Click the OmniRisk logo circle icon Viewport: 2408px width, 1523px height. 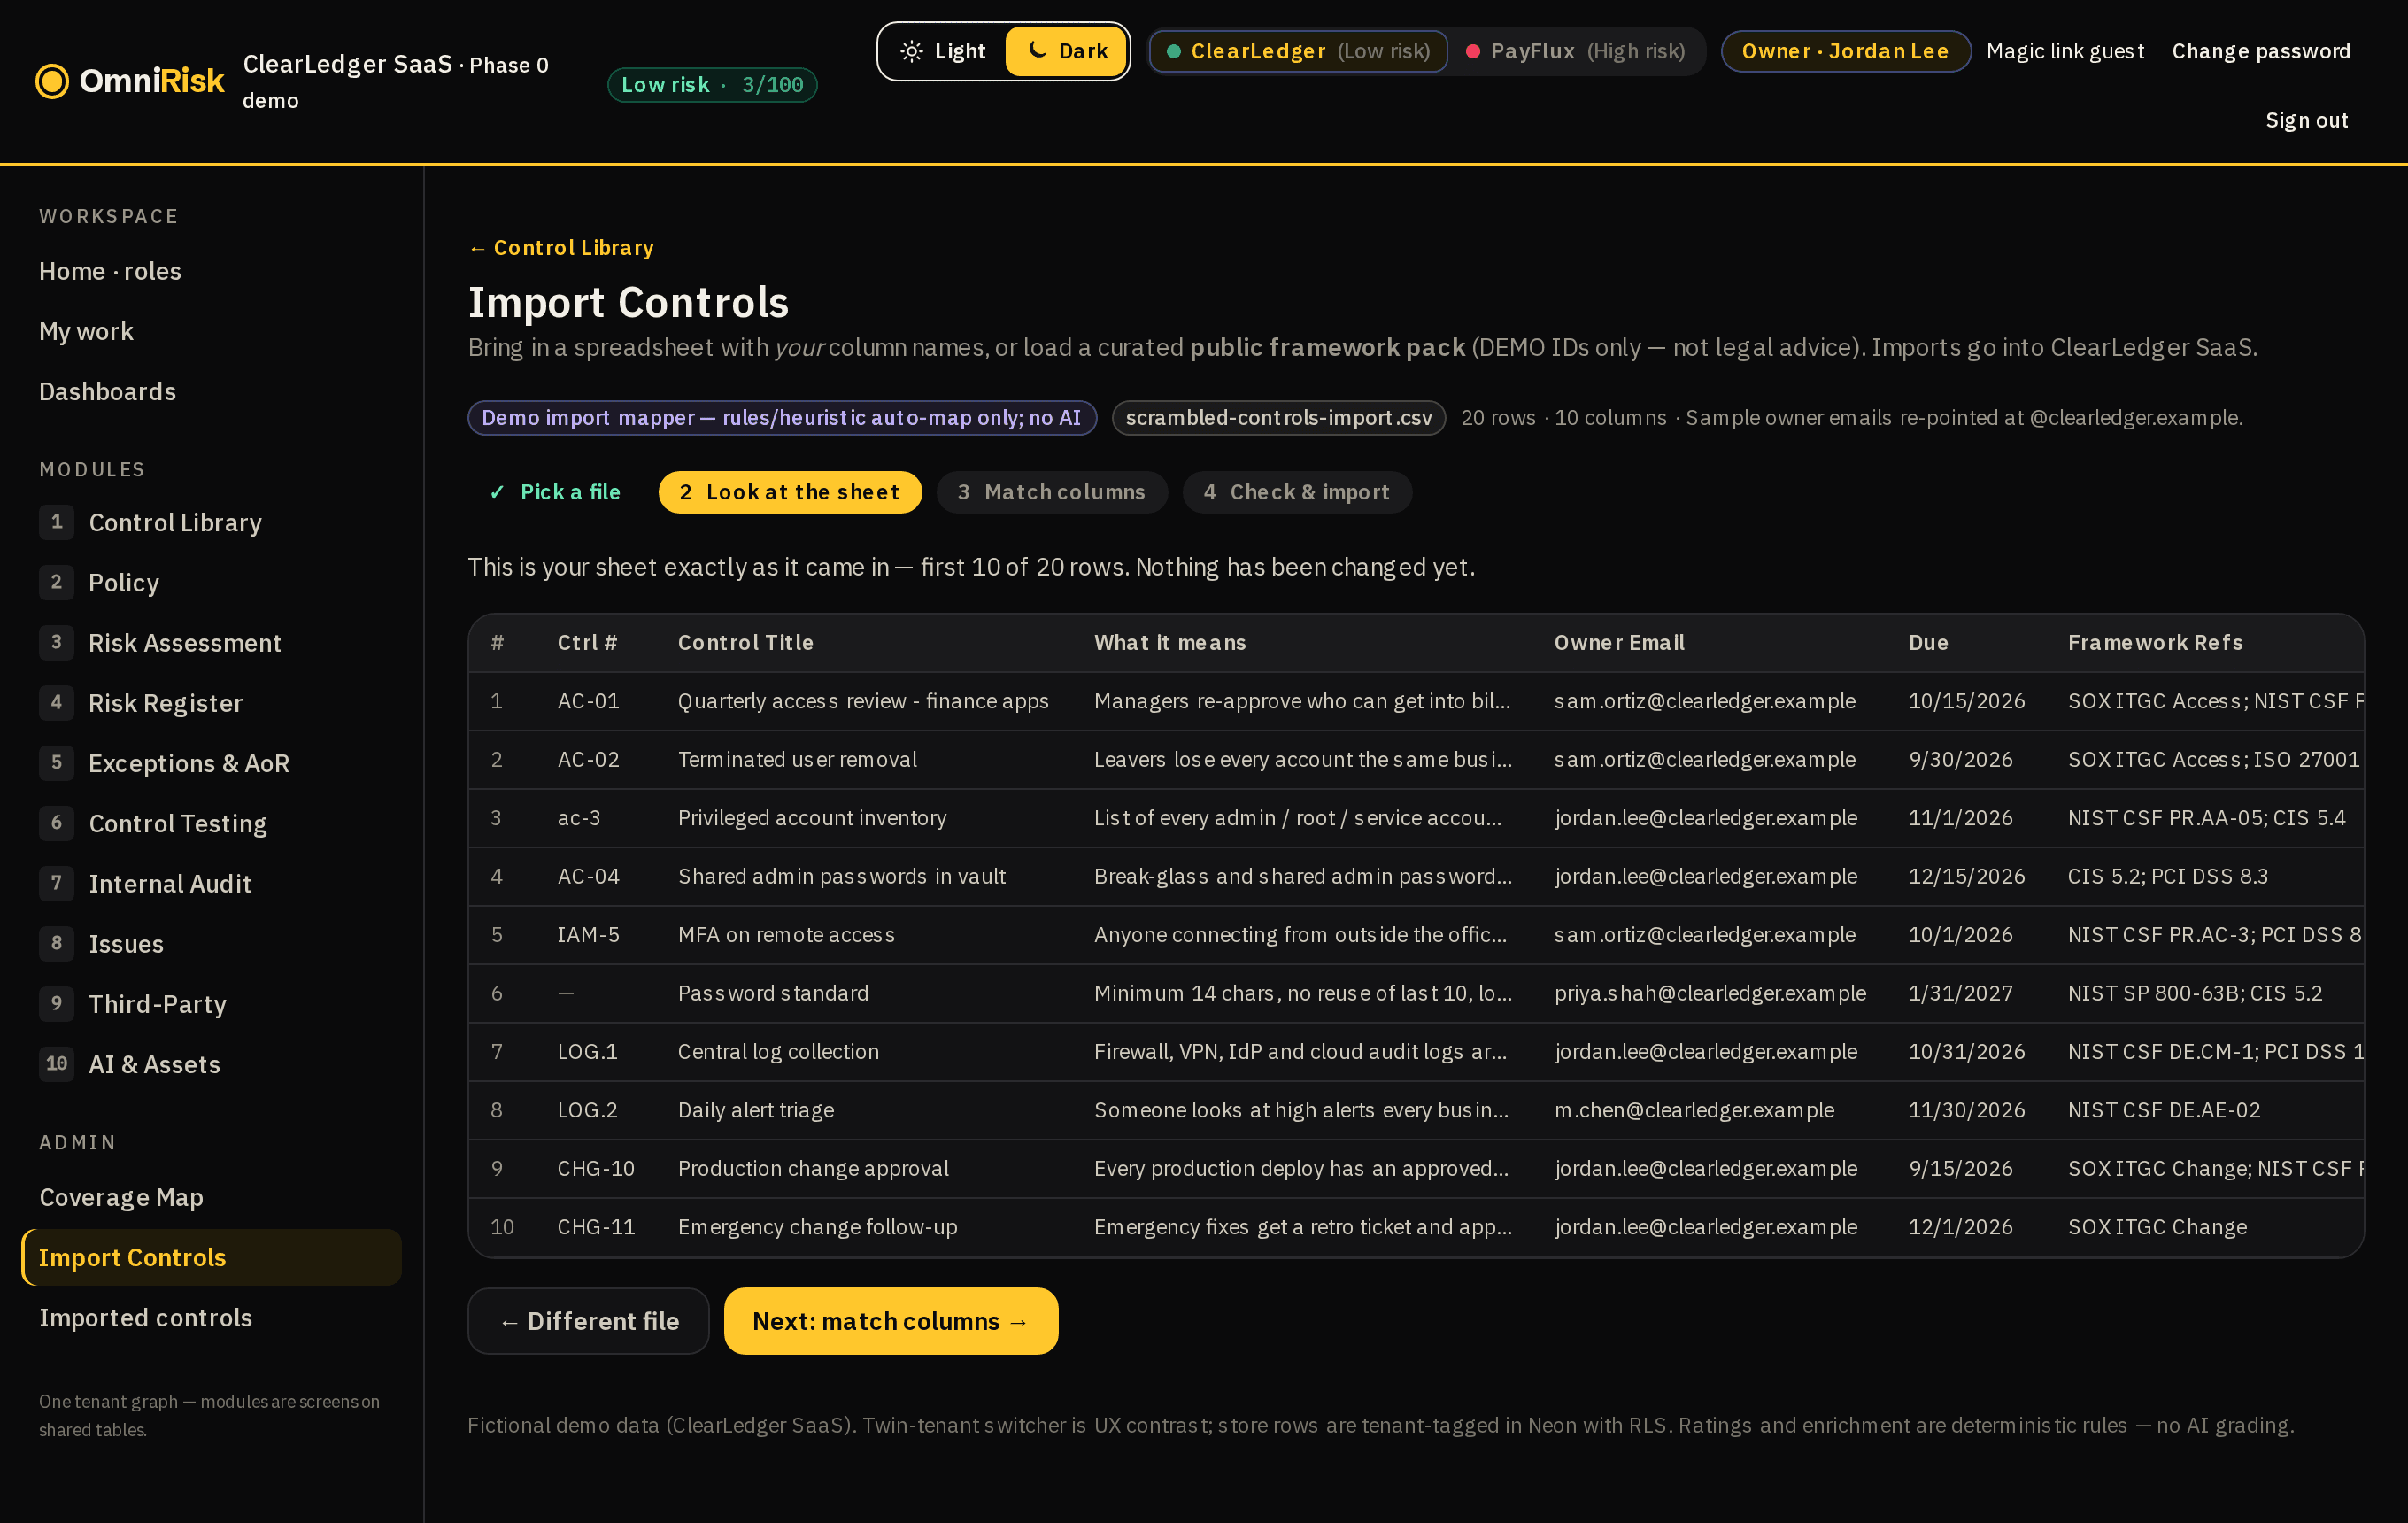pyautogui.click(x=52, y=82)
